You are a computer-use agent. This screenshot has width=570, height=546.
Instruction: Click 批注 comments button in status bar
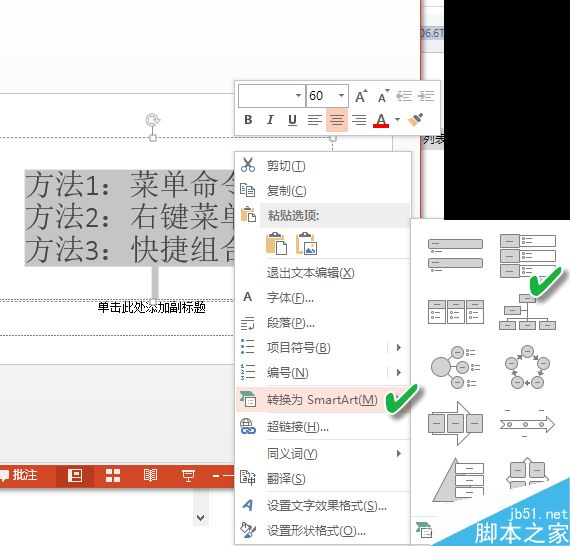pos(20,475)
